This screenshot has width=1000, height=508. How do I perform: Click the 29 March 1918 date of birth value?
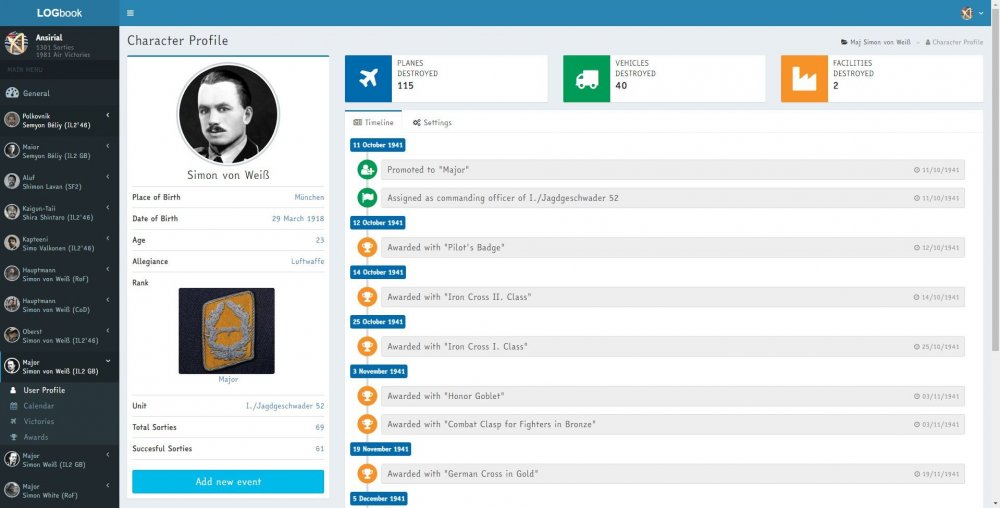click(298, 219)
